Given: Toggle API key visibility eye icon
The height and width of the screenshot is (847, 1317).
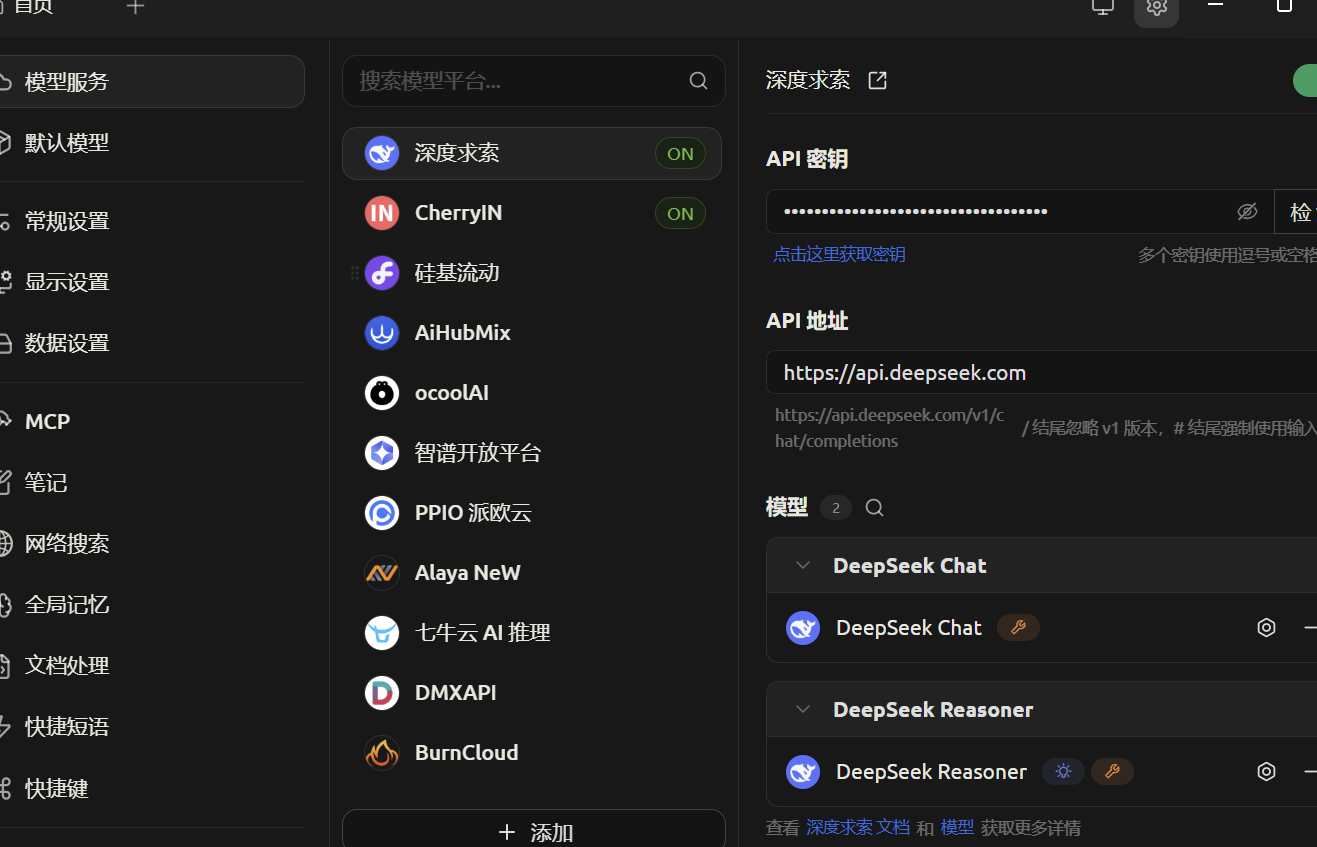Looking at the screenshot, I should tap(1247, 212).
